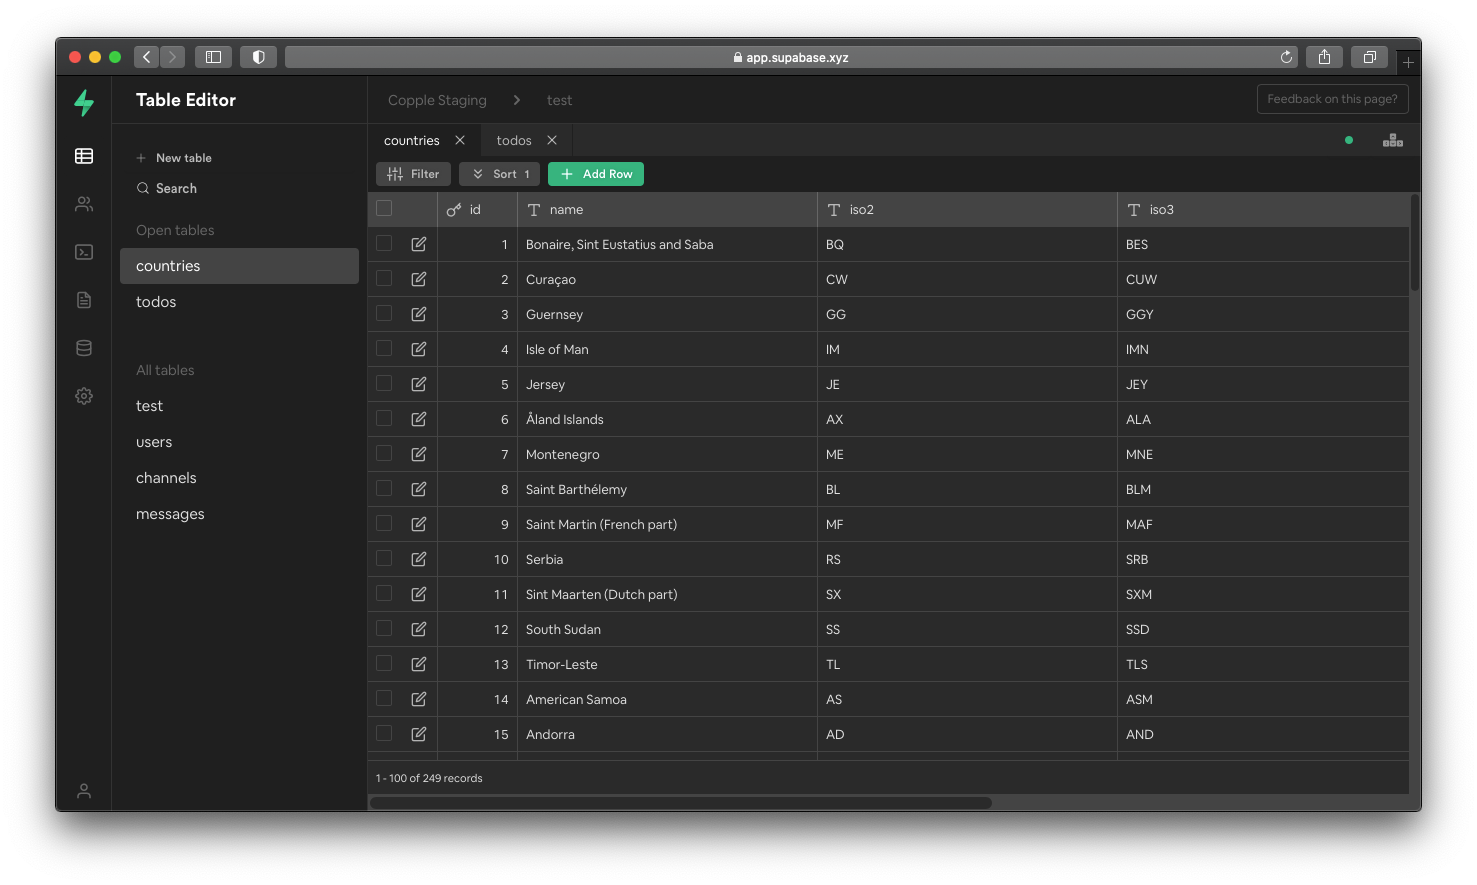Open the Settings gear icon in the sidebar

pos(84,396)
